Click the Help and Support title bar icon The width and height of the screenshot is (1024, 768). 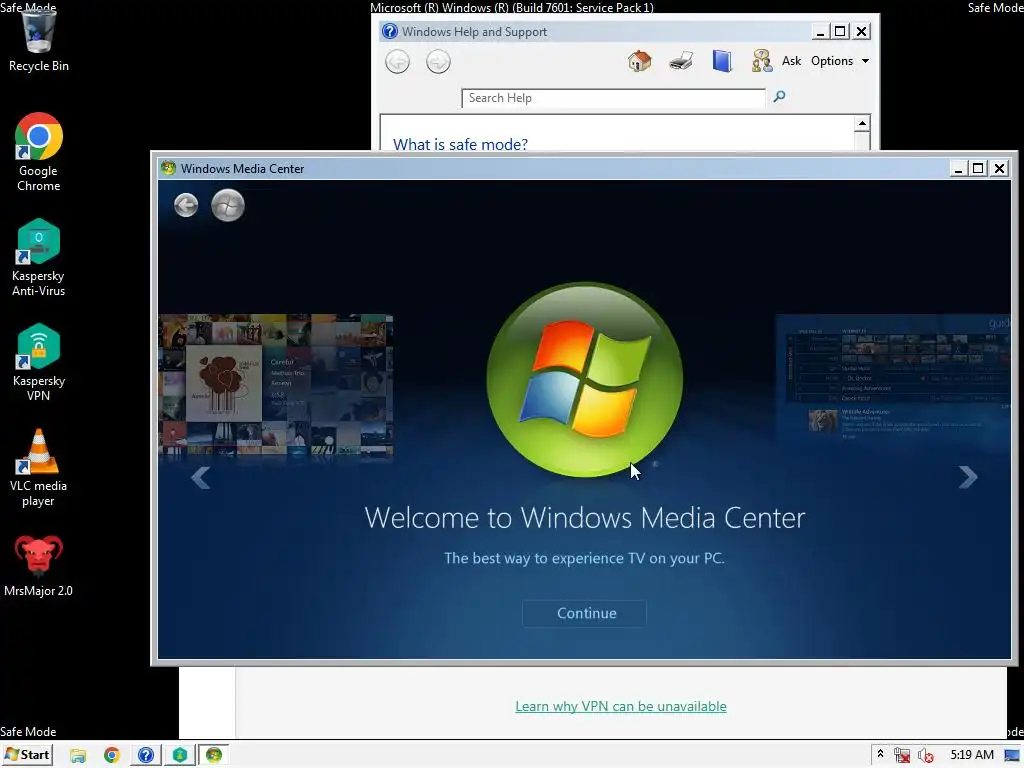pyautogui.click(x=390, y=31)
